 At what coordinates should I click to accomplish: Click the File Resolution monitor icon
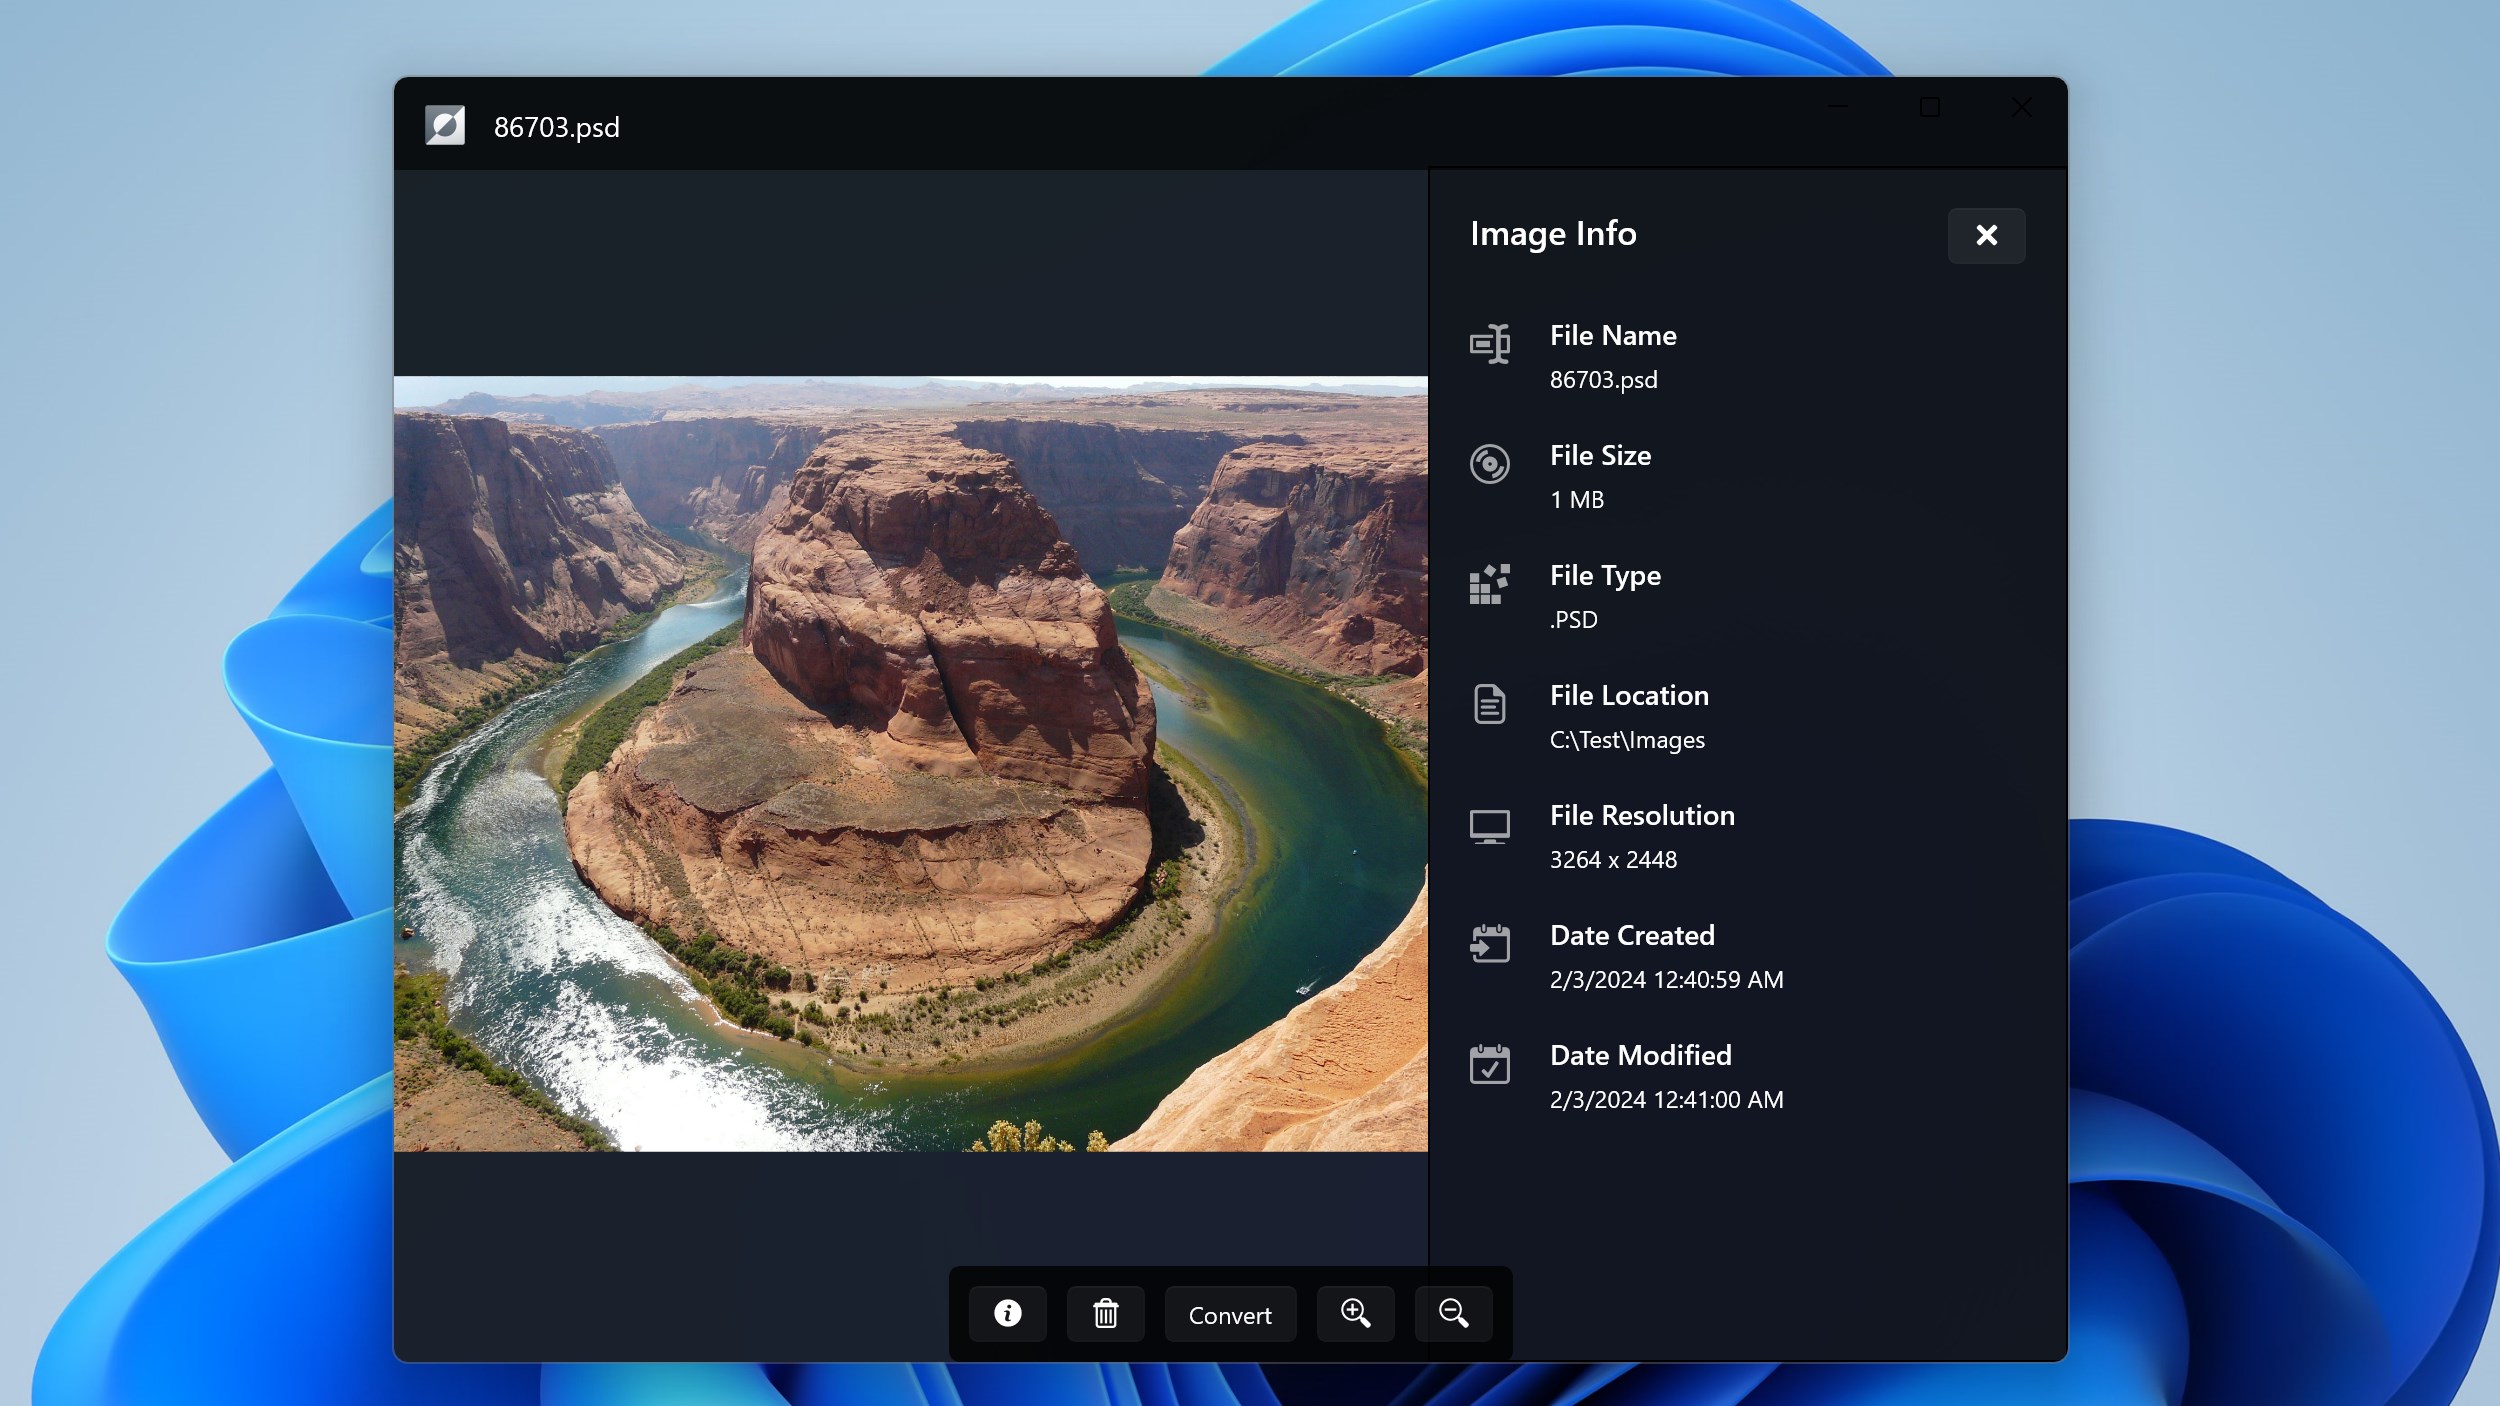pyautogui.click(x=1489, y=826)
